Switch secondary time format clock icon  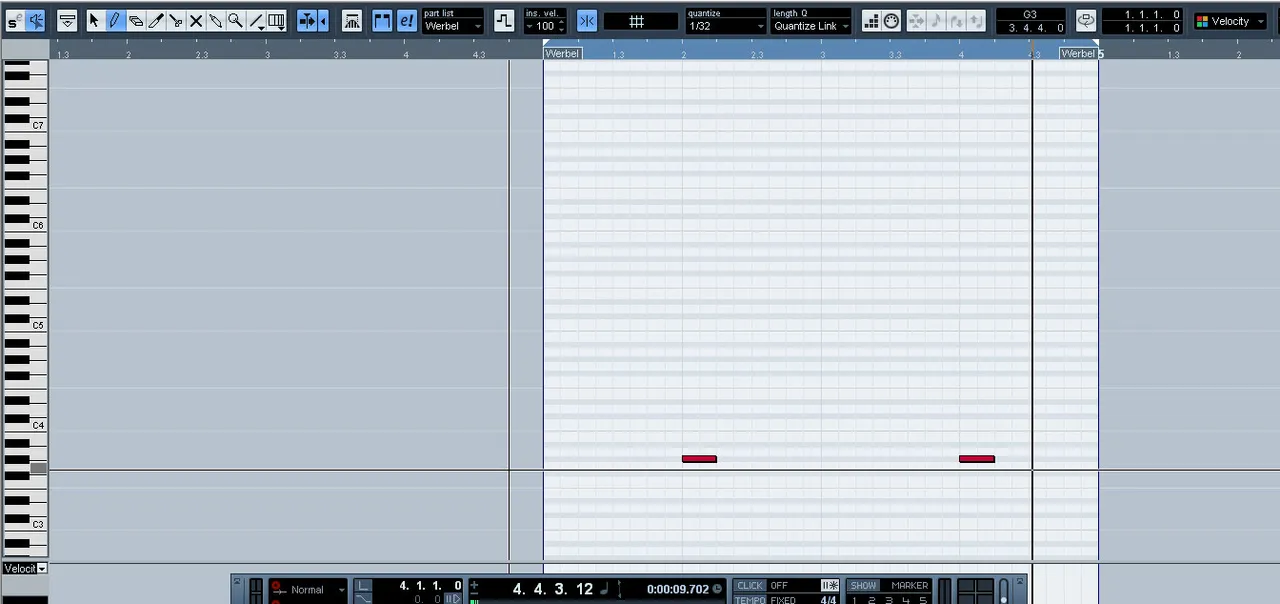[x=717, y=589]
